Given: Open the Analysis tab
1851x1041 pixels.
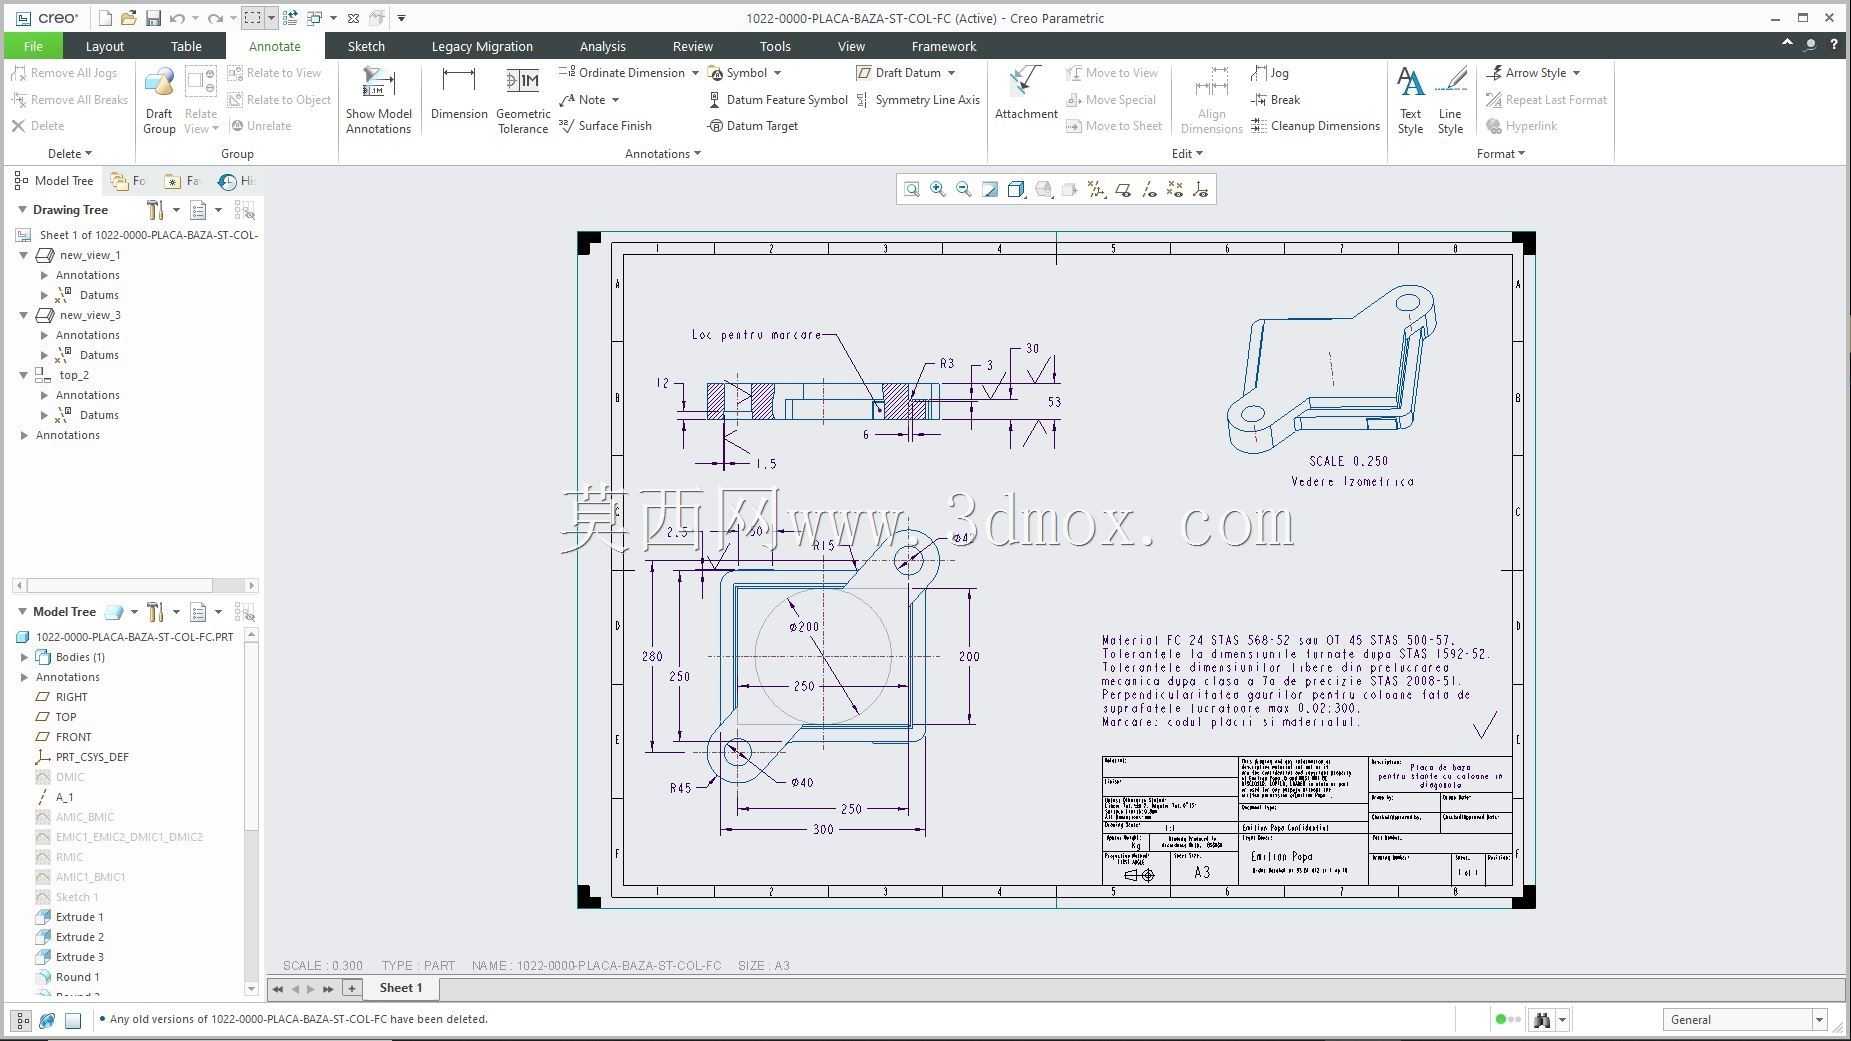Looking at the screenshot, I should point(603,46).
